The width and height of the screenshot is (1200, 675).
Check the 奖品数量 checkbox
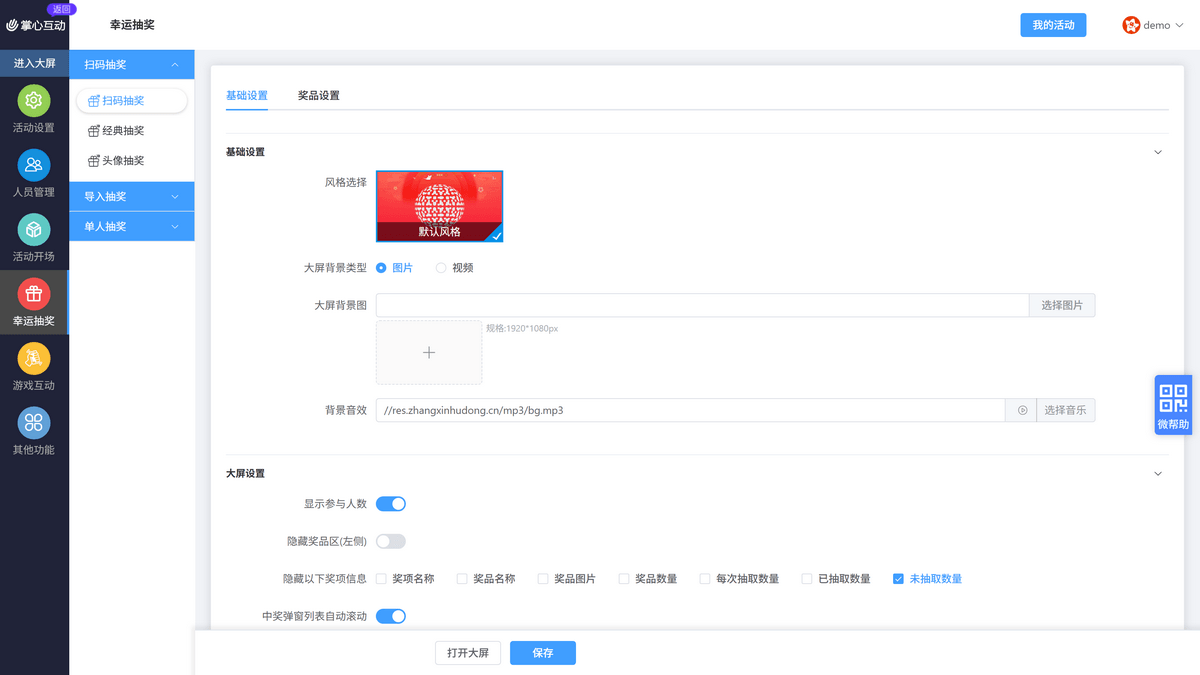(624, 579)
